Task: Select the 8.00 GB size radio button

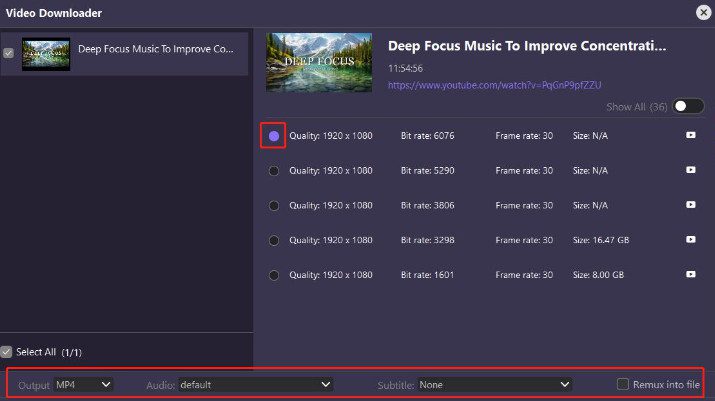Action: [x=274, y=275]
